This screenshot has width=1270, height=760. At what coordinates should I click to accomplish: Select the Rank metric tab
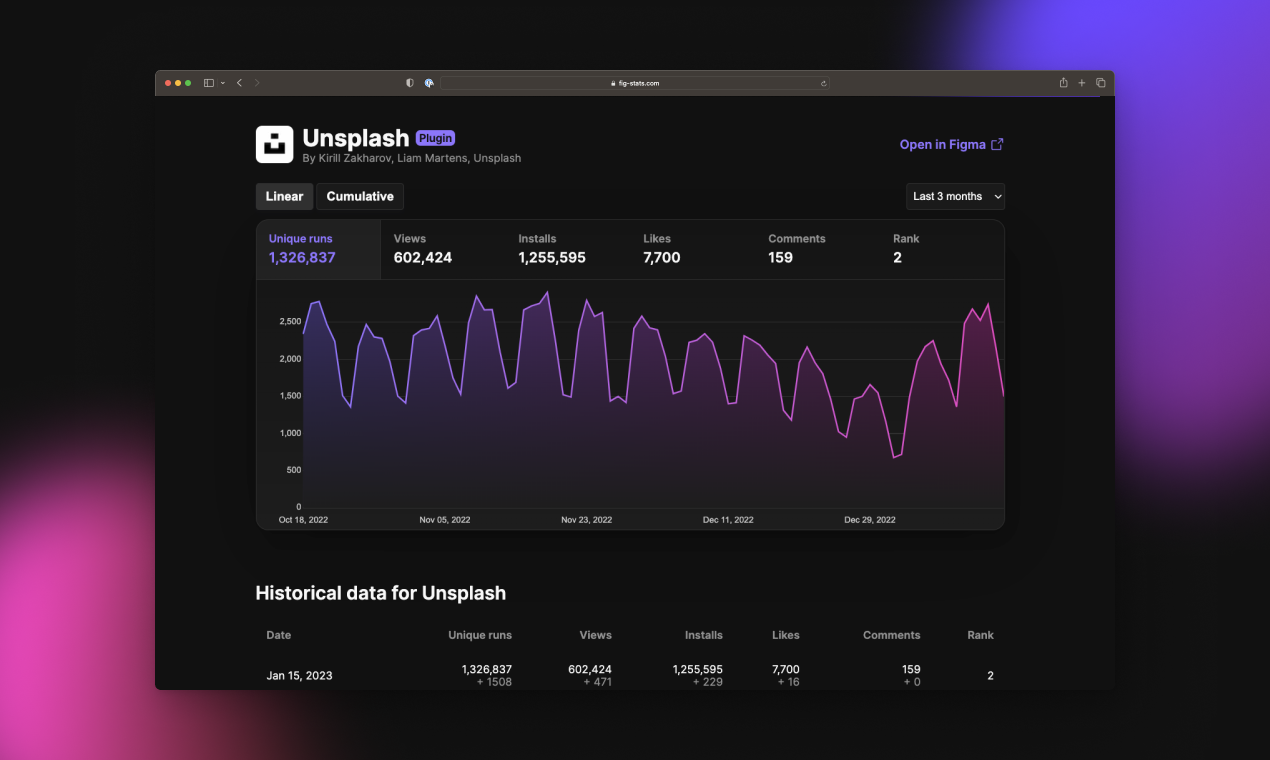point(942,249)
